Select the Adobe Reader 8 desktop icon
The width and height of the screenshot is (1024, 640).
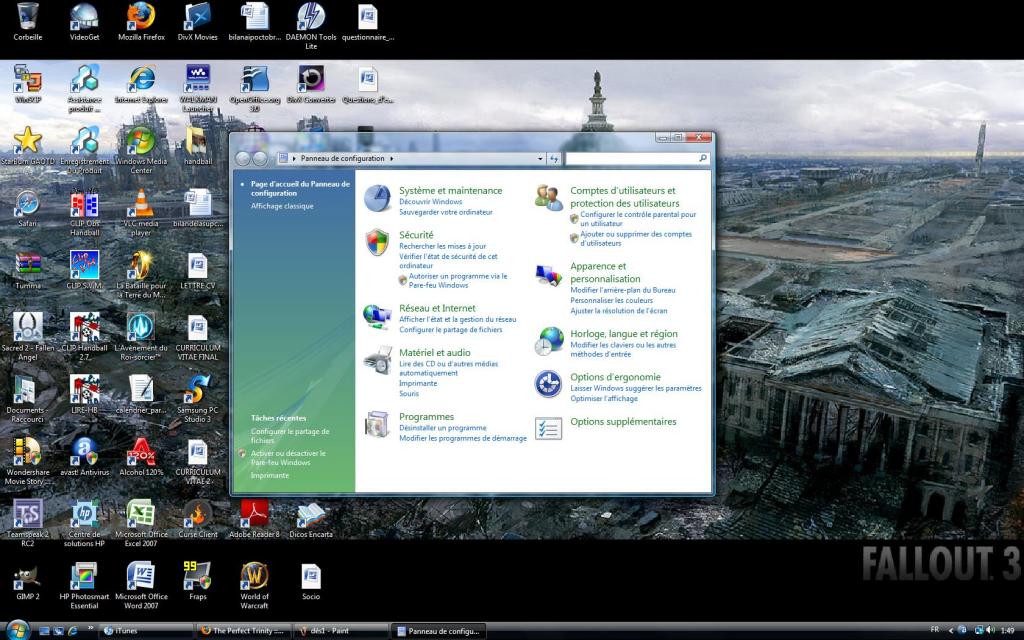pos(254,519)
